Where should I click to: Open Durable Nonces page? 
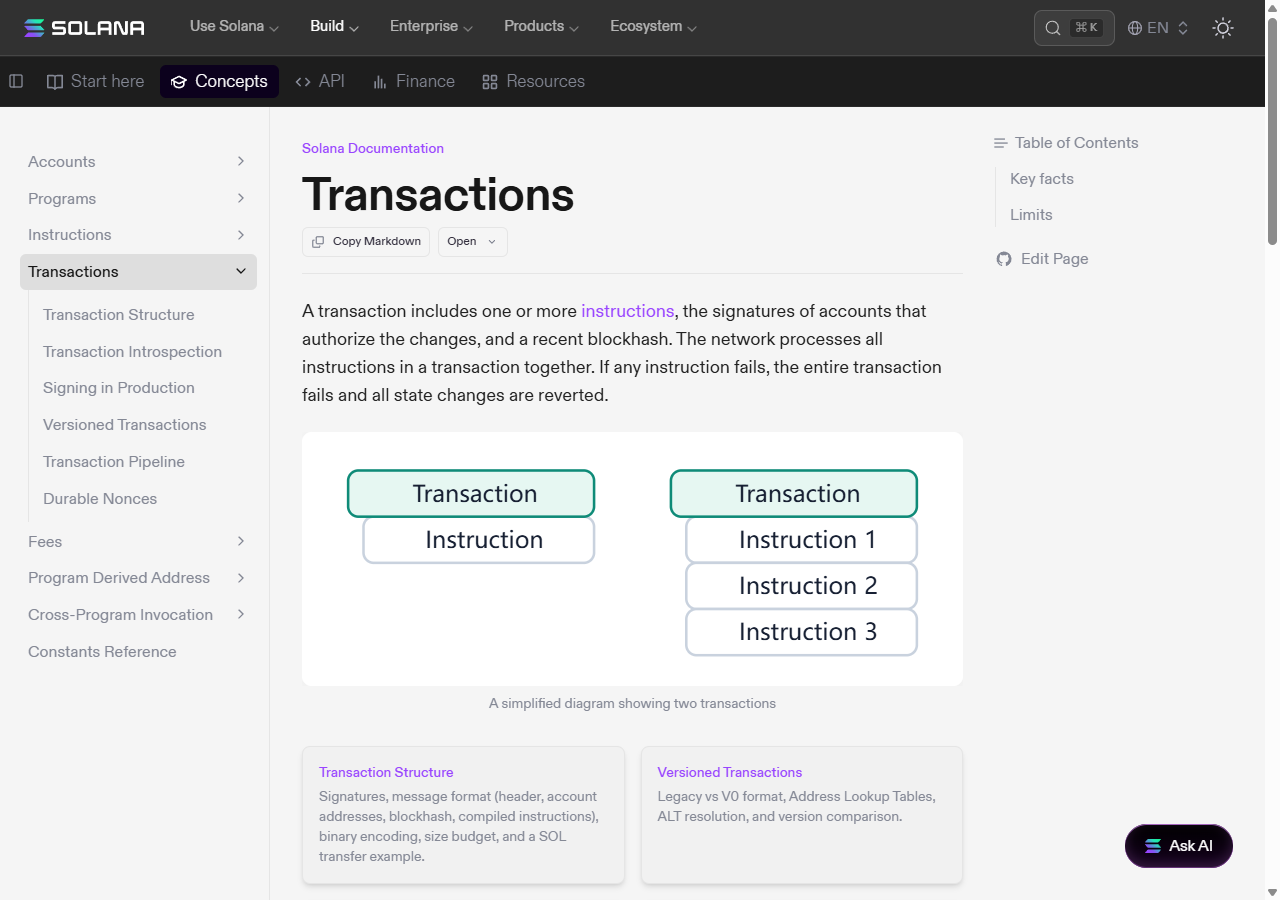pos(100,499)
